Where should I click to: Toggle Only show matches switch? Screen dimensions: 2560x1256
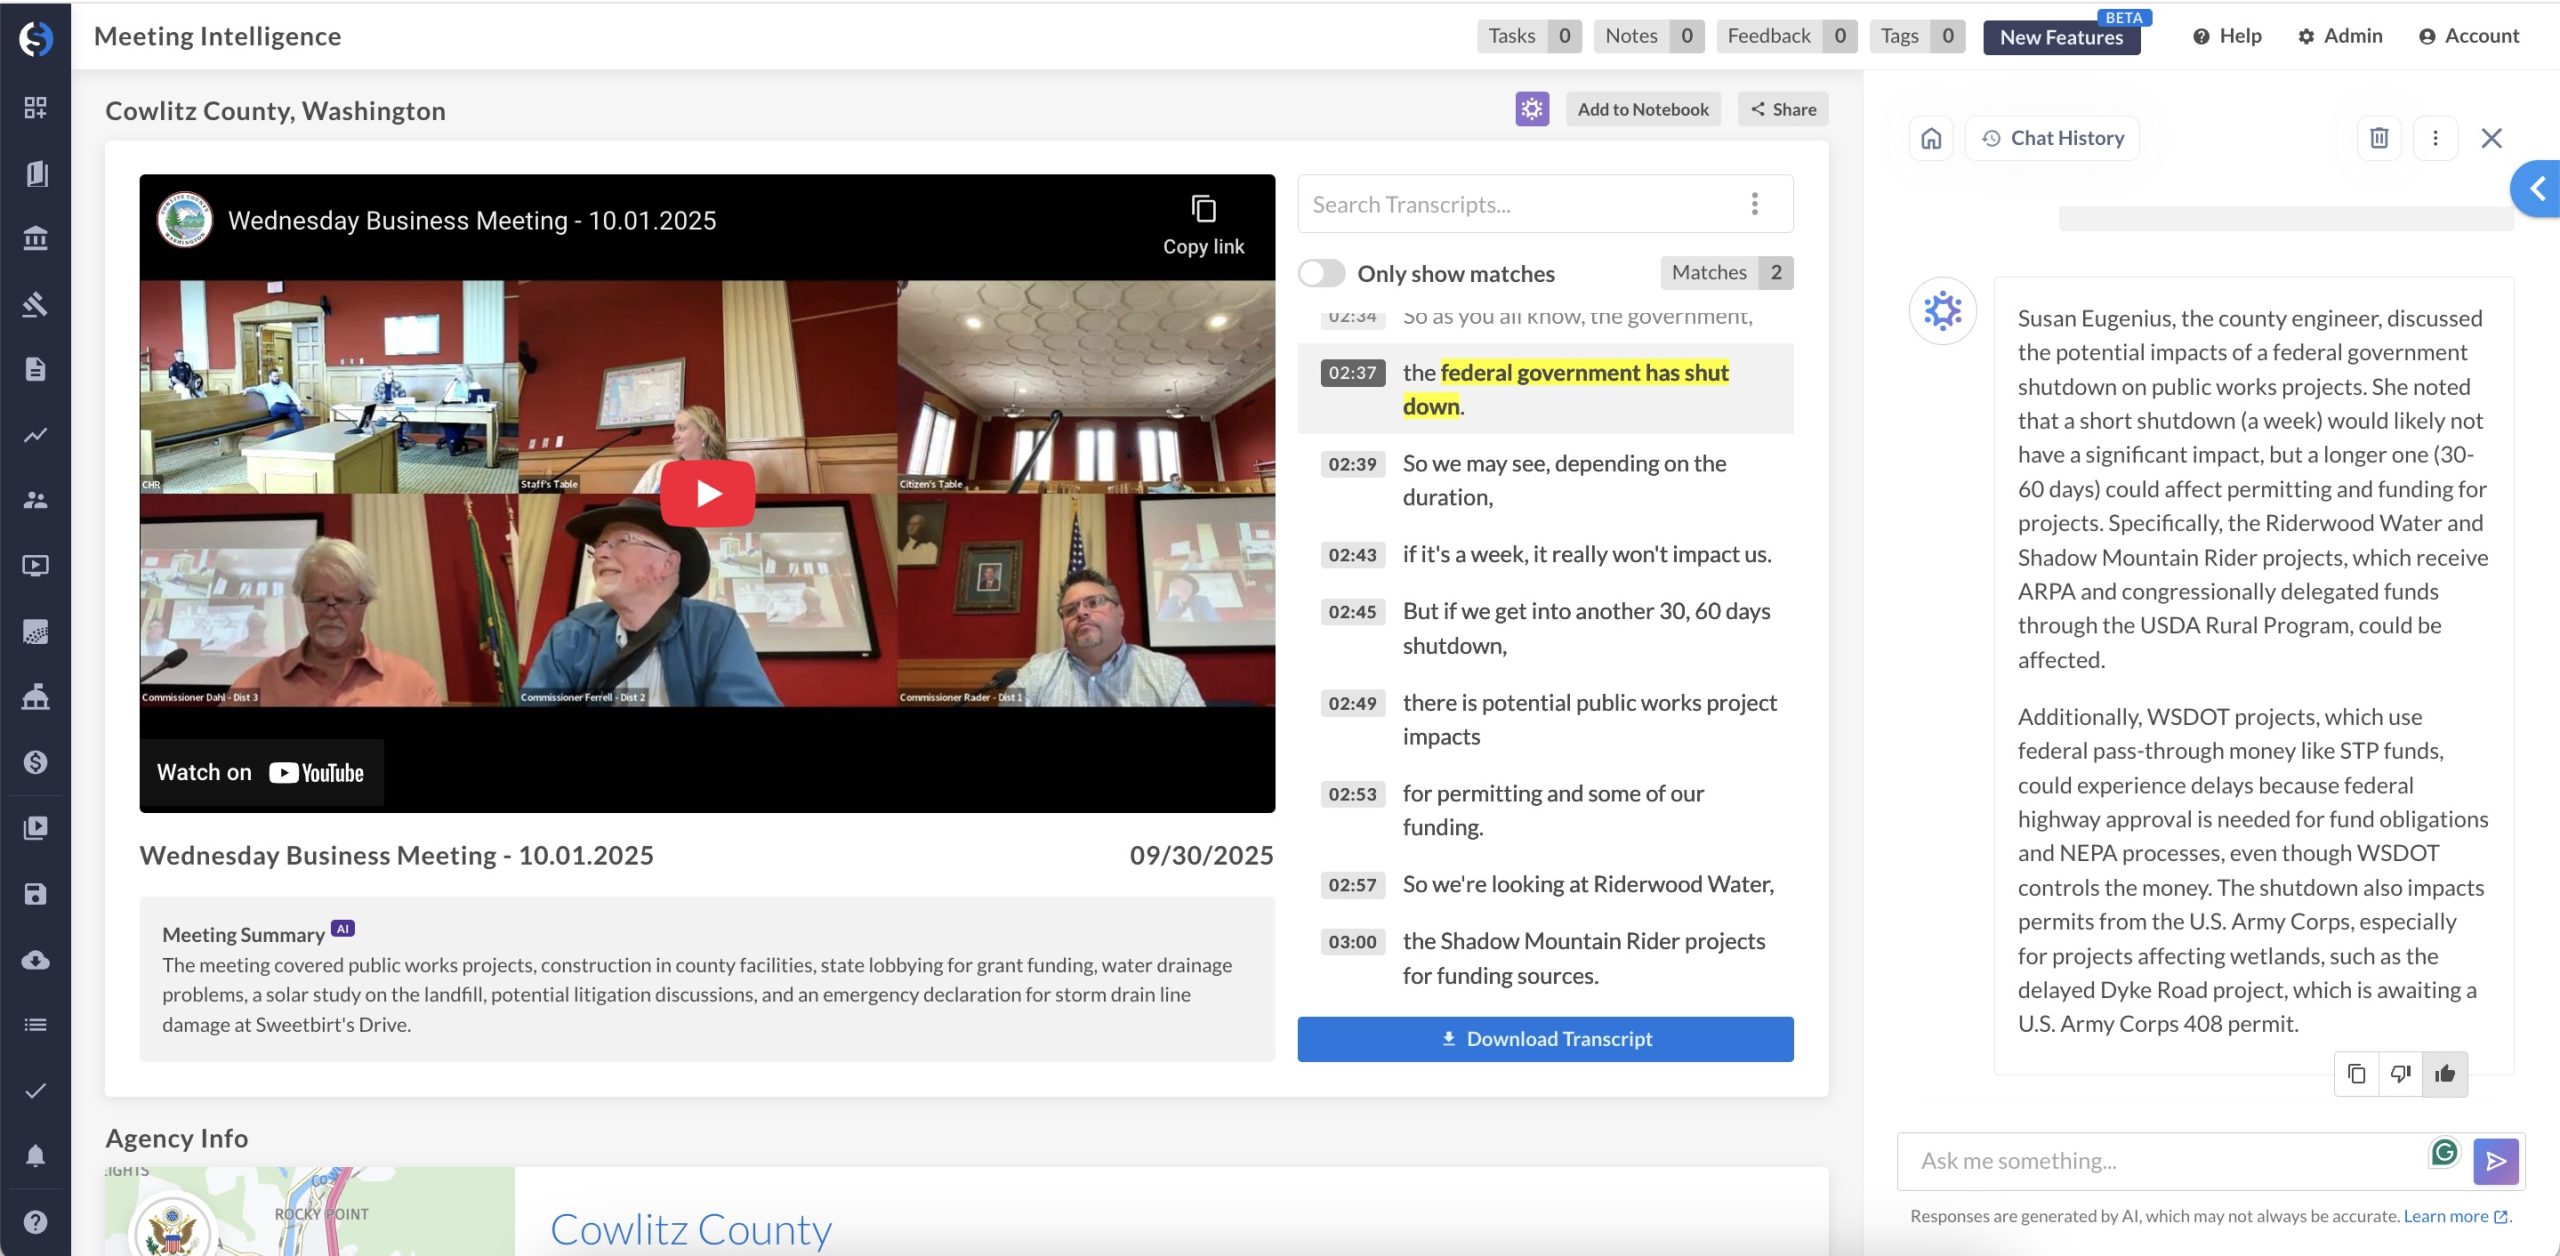coord(1321,273)
